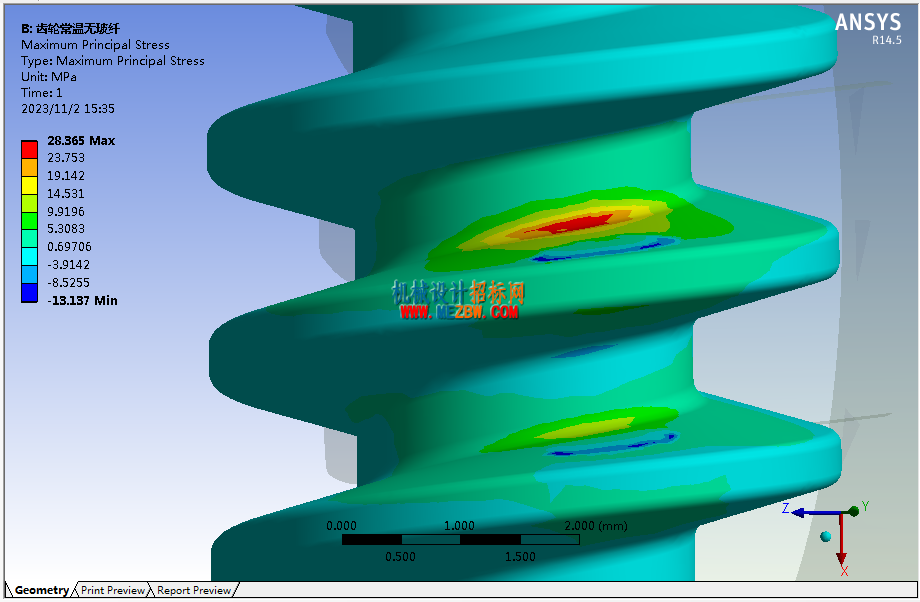Click the ANSYS R14.5 logo

[x=868, y=28]
